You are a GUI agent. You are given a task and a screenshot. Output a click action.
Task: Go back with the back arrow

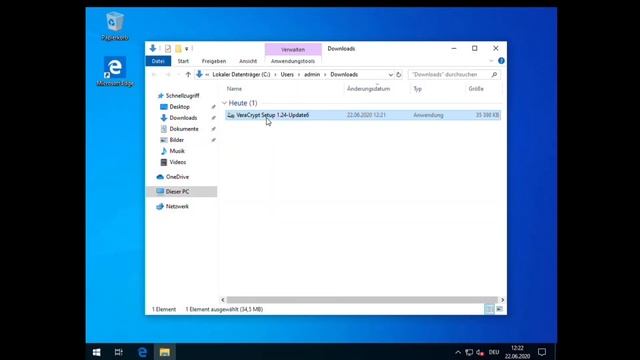click(x=154, y=75)
